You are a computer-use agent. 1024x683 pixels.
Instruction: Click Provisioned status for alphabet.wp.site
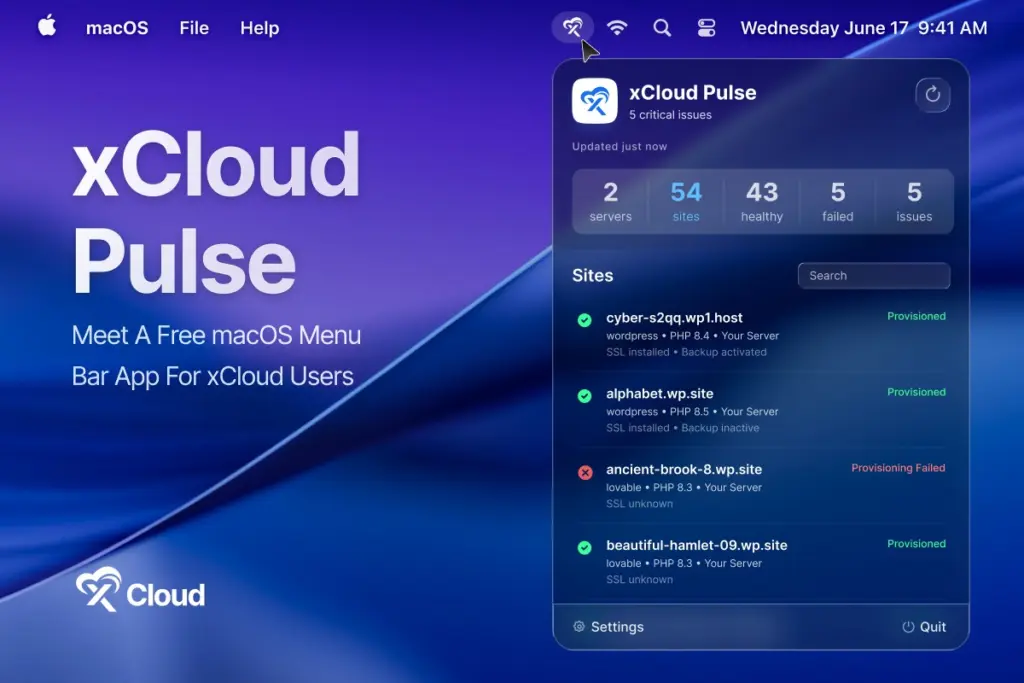[916, 392]
